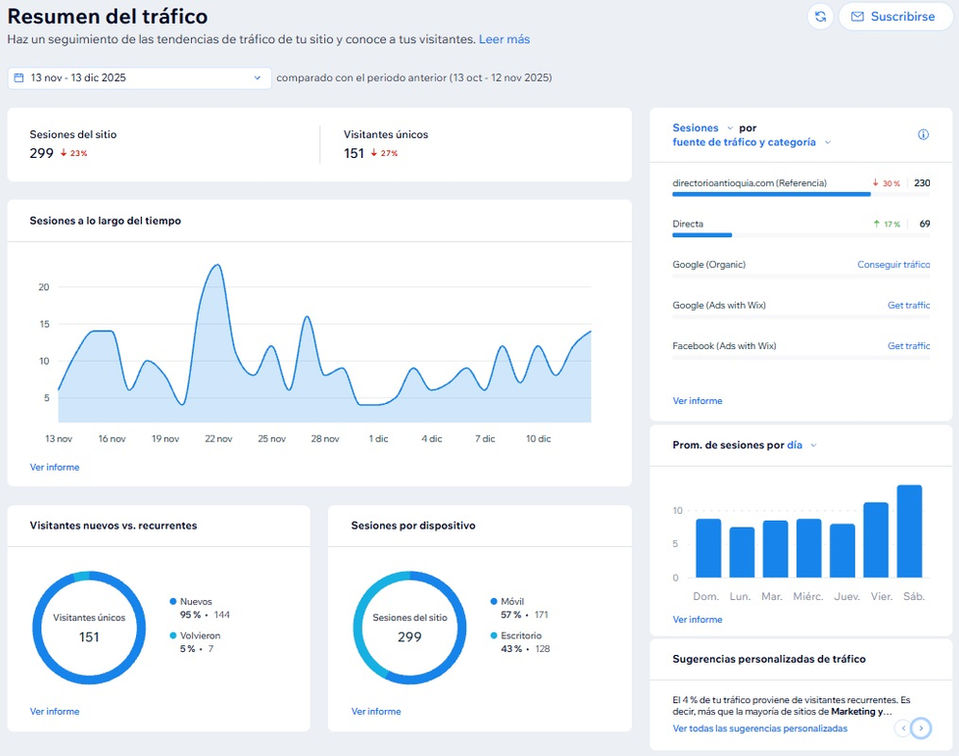Open Ver informe under sessions over time chart
The height and width of the screenshot is (756, 959).
click(54, 467)
